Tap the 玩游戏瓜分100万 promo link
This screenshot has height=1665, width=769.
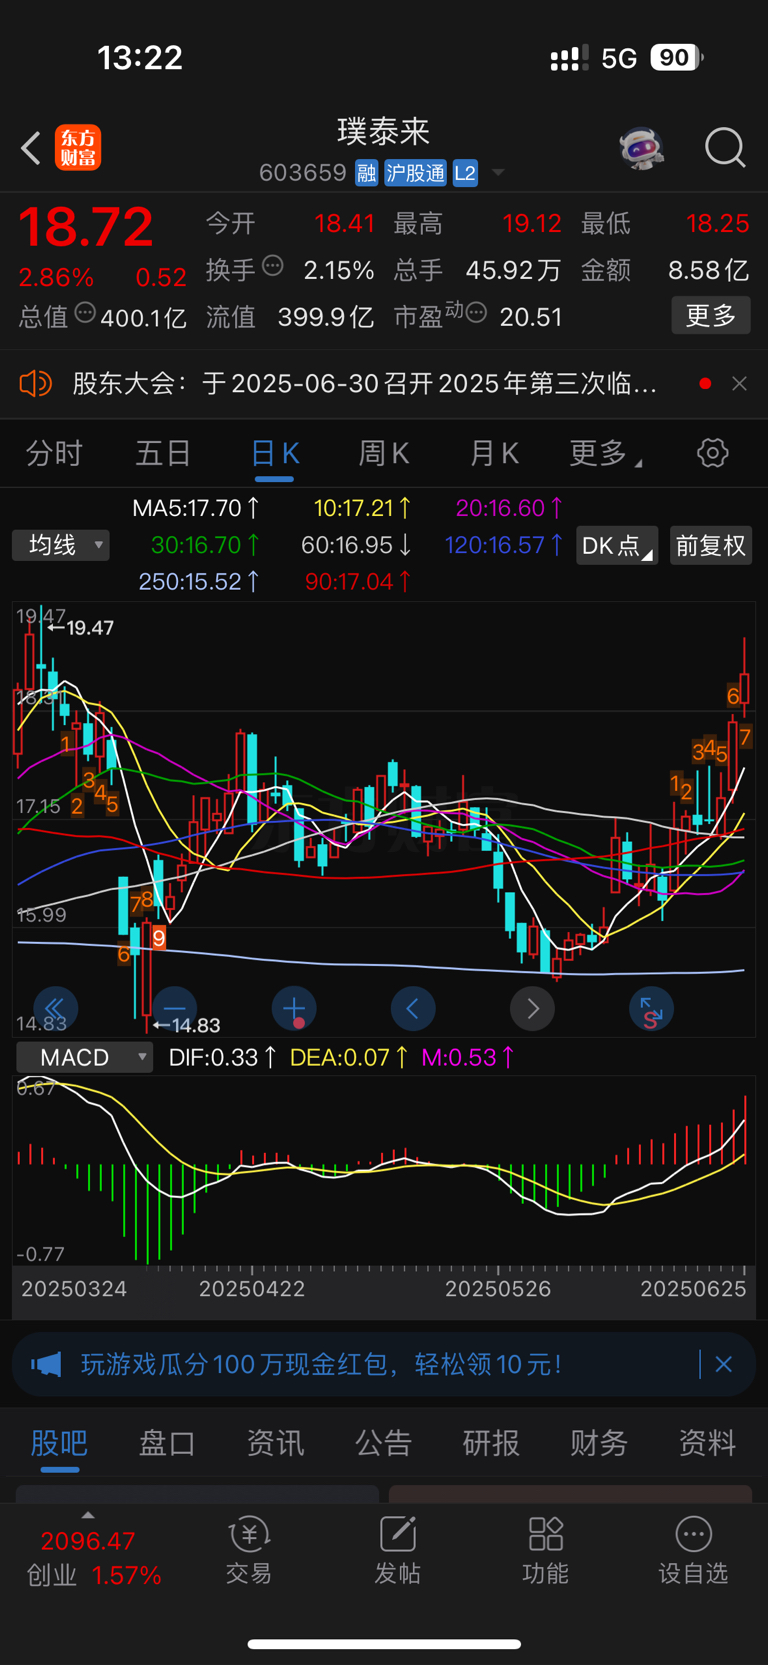(322, 1364)
